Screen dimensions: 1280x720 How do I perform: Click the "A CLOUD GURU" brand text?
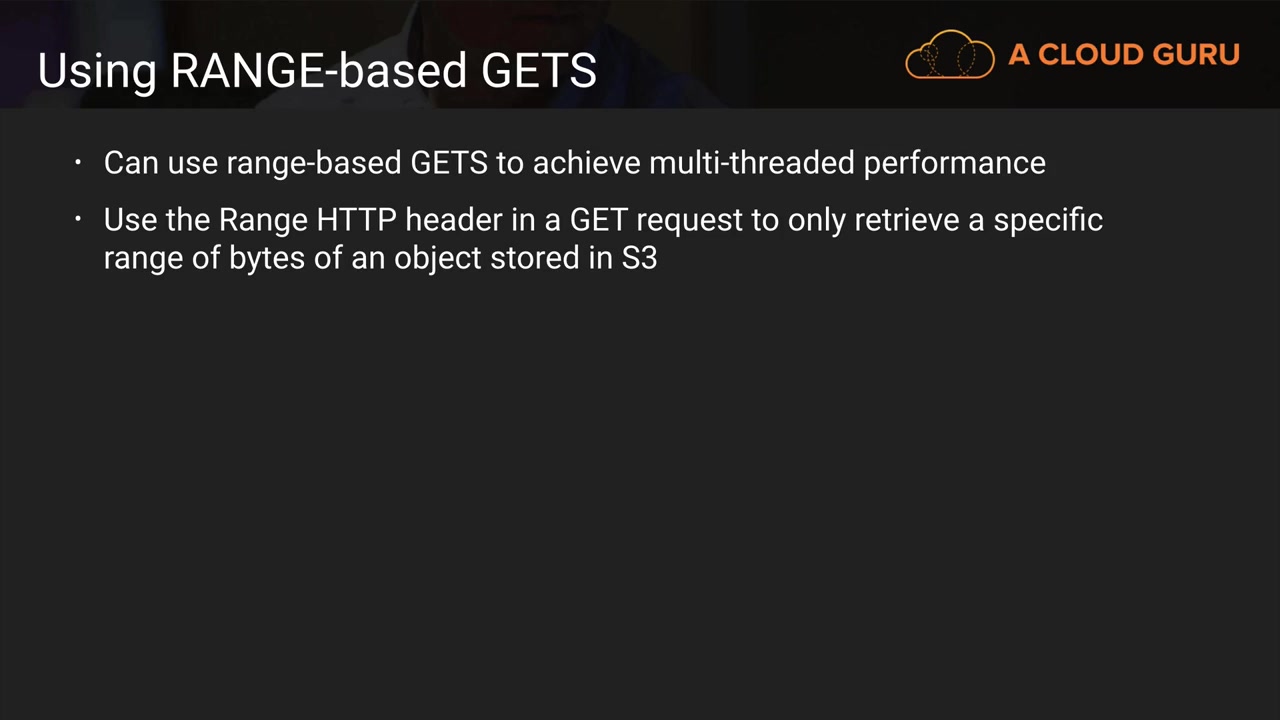[x=1124, y=55]
